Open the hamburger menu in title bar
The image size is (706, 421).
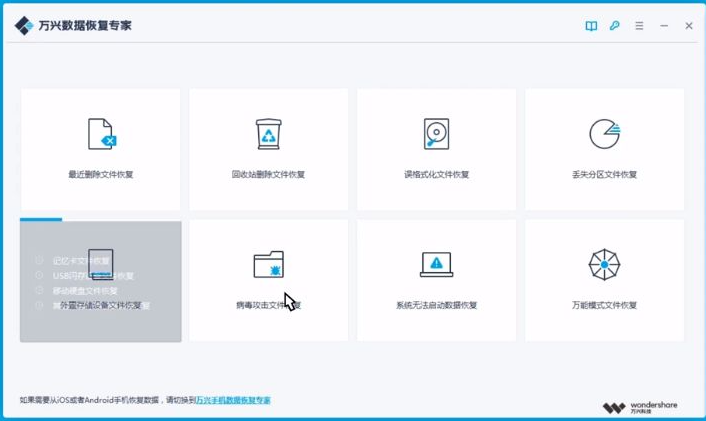click(640, 26)
